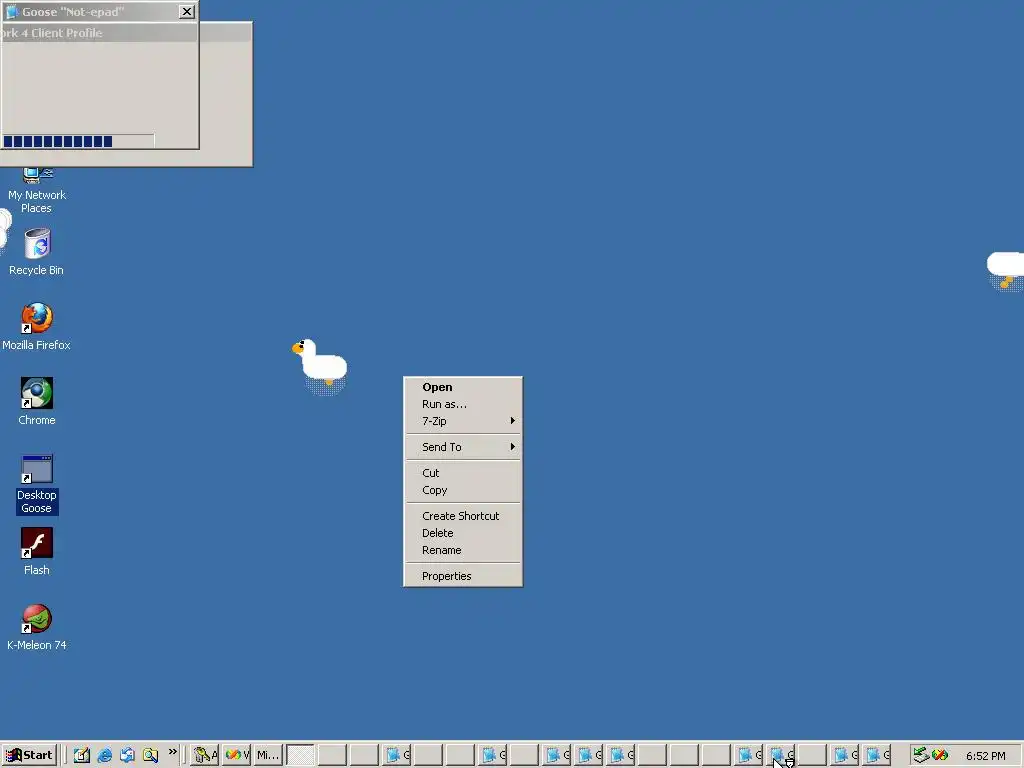Click the magnifier folder quick launch icon
Viewport: 1024px width, 768px height.
(150, 756)
